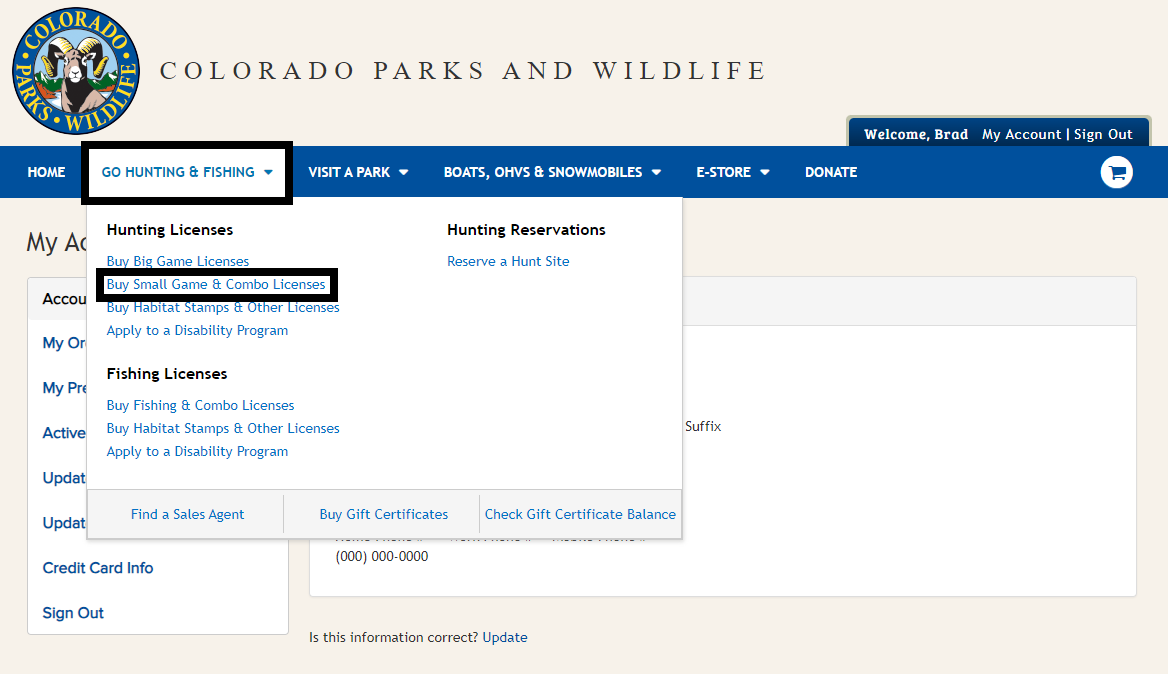Open the shopping cart icon
Screen dimensions: 1168x674
click(1117, 172)
